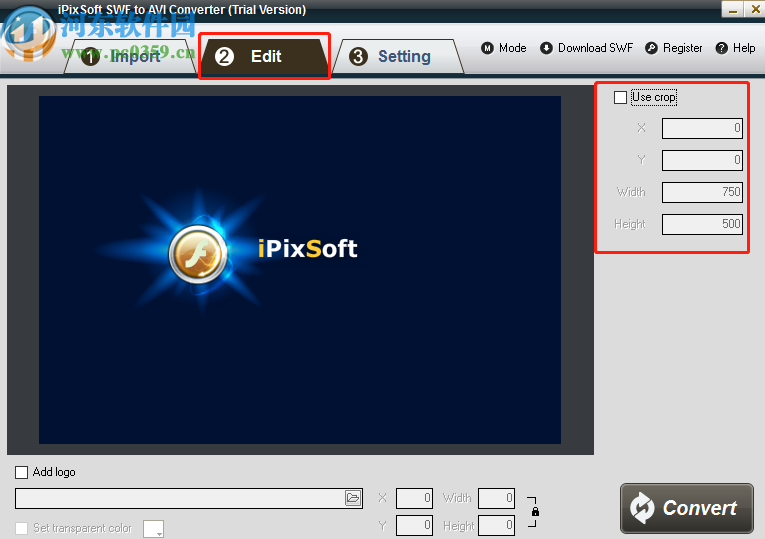
Task: Click the crop Height field showing 500
Action: point(702,224)
